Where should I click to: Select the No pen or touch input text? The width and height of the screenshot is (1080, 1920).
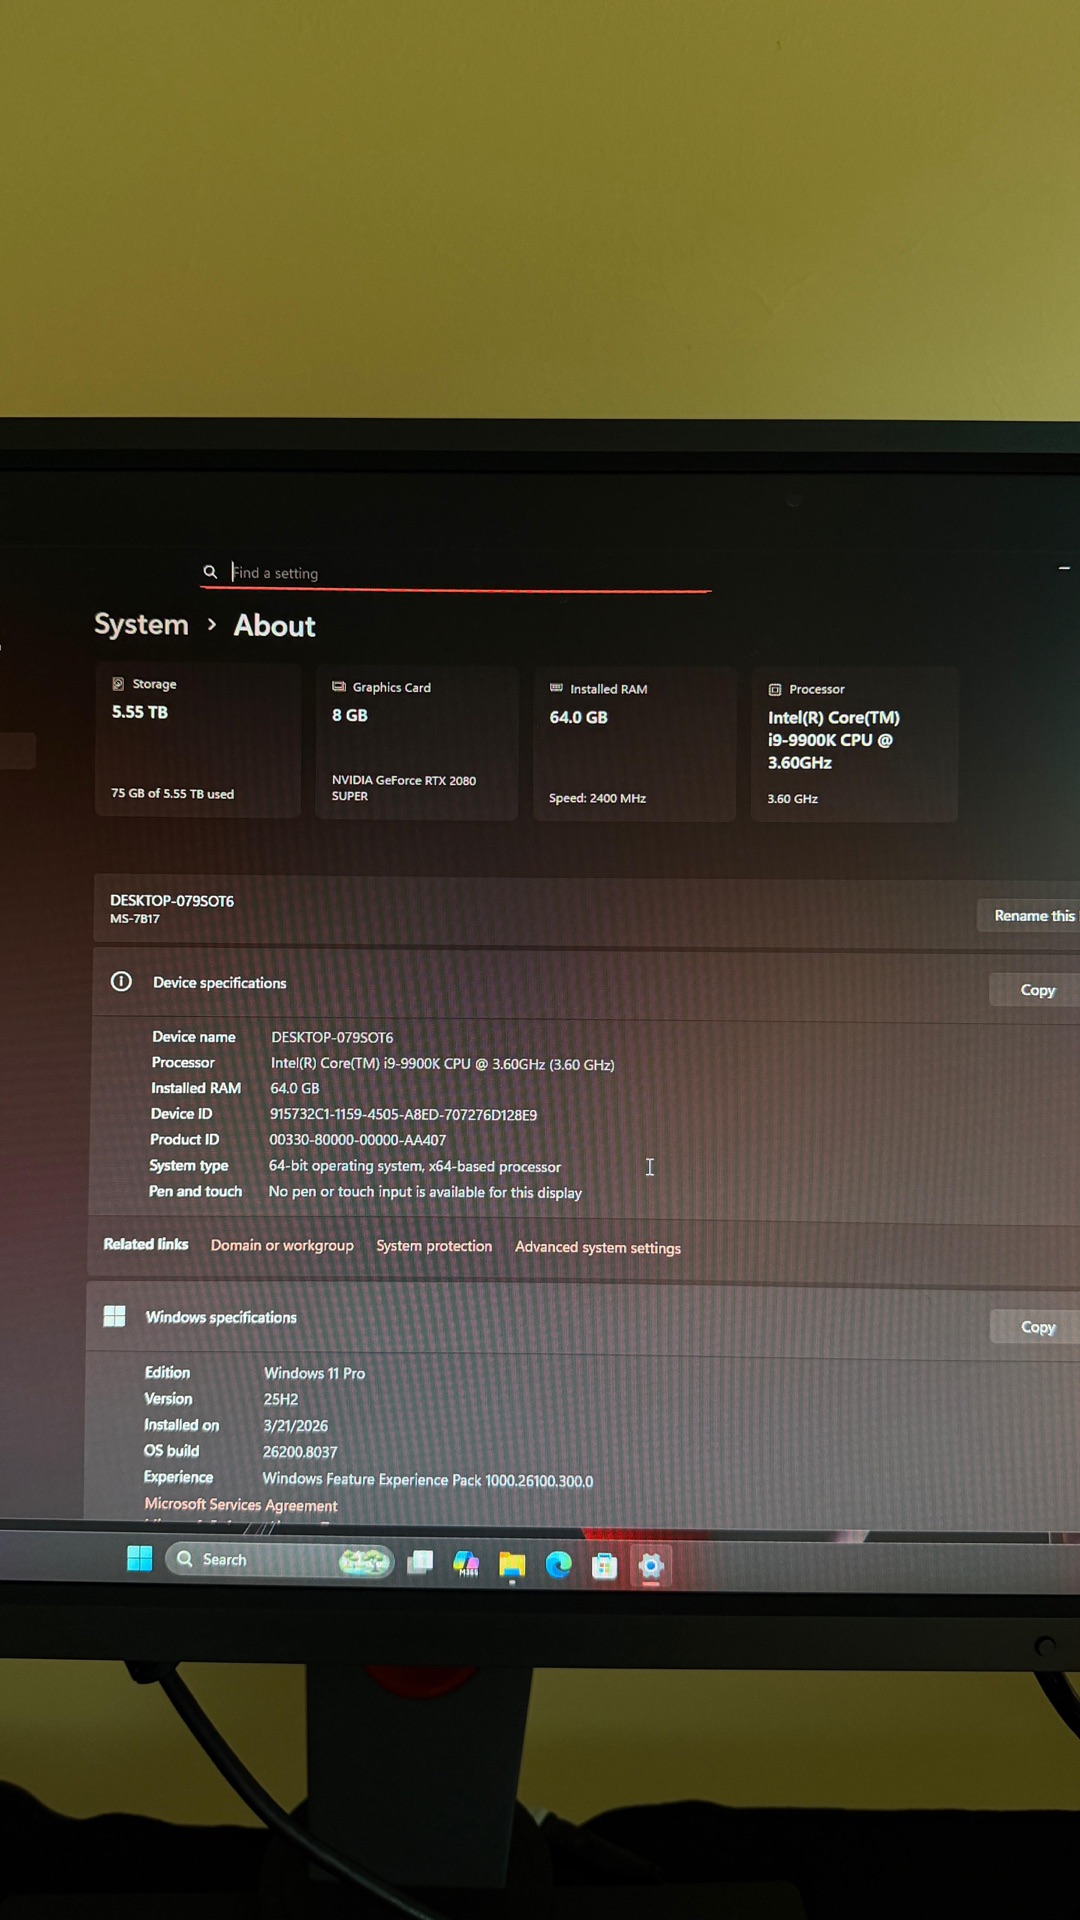coord(425,1192)
